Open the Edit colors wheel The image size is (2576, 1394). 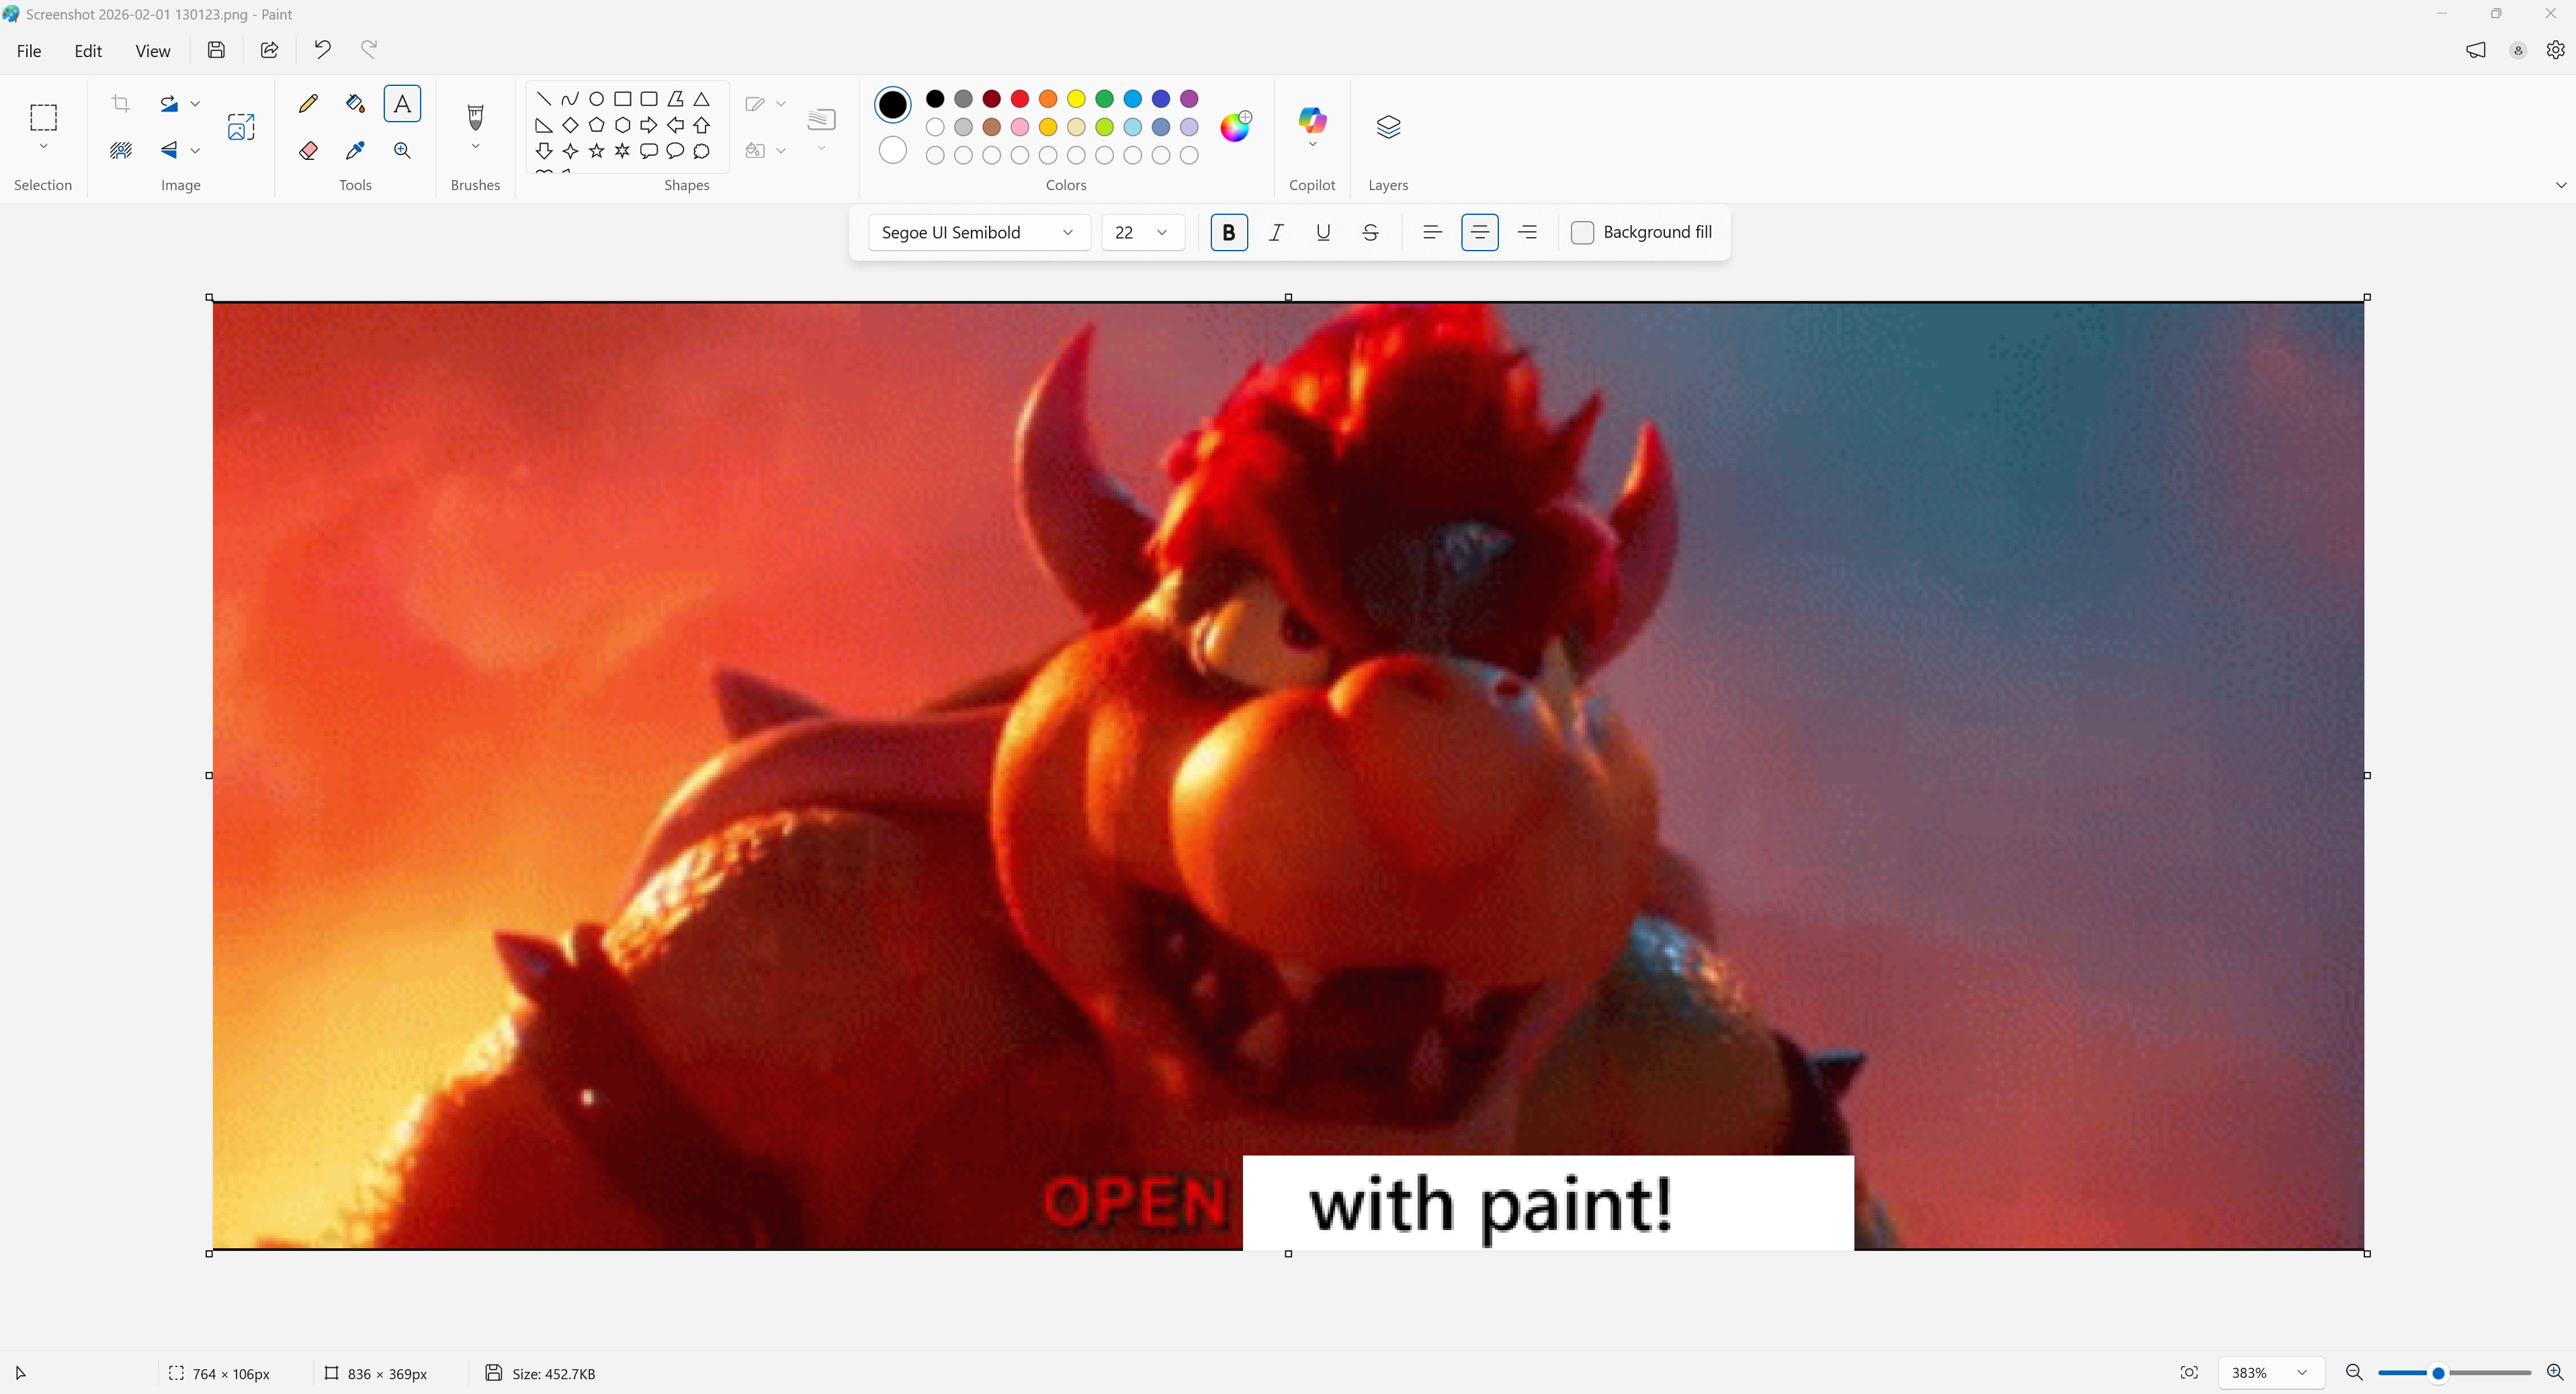tap(1236, 126)
